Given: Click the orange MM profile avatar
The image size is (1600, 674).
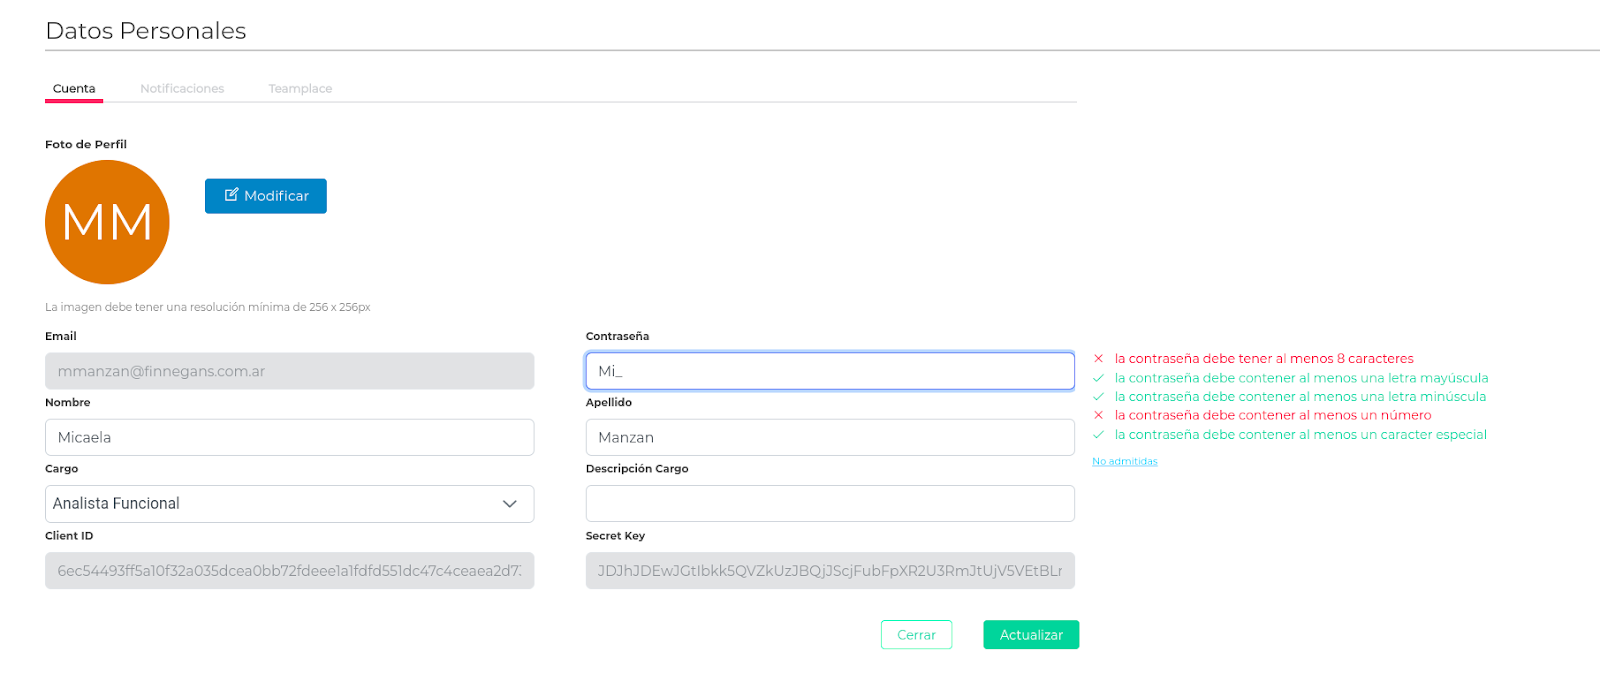Looking at the screenshot, I should [107, 222].
